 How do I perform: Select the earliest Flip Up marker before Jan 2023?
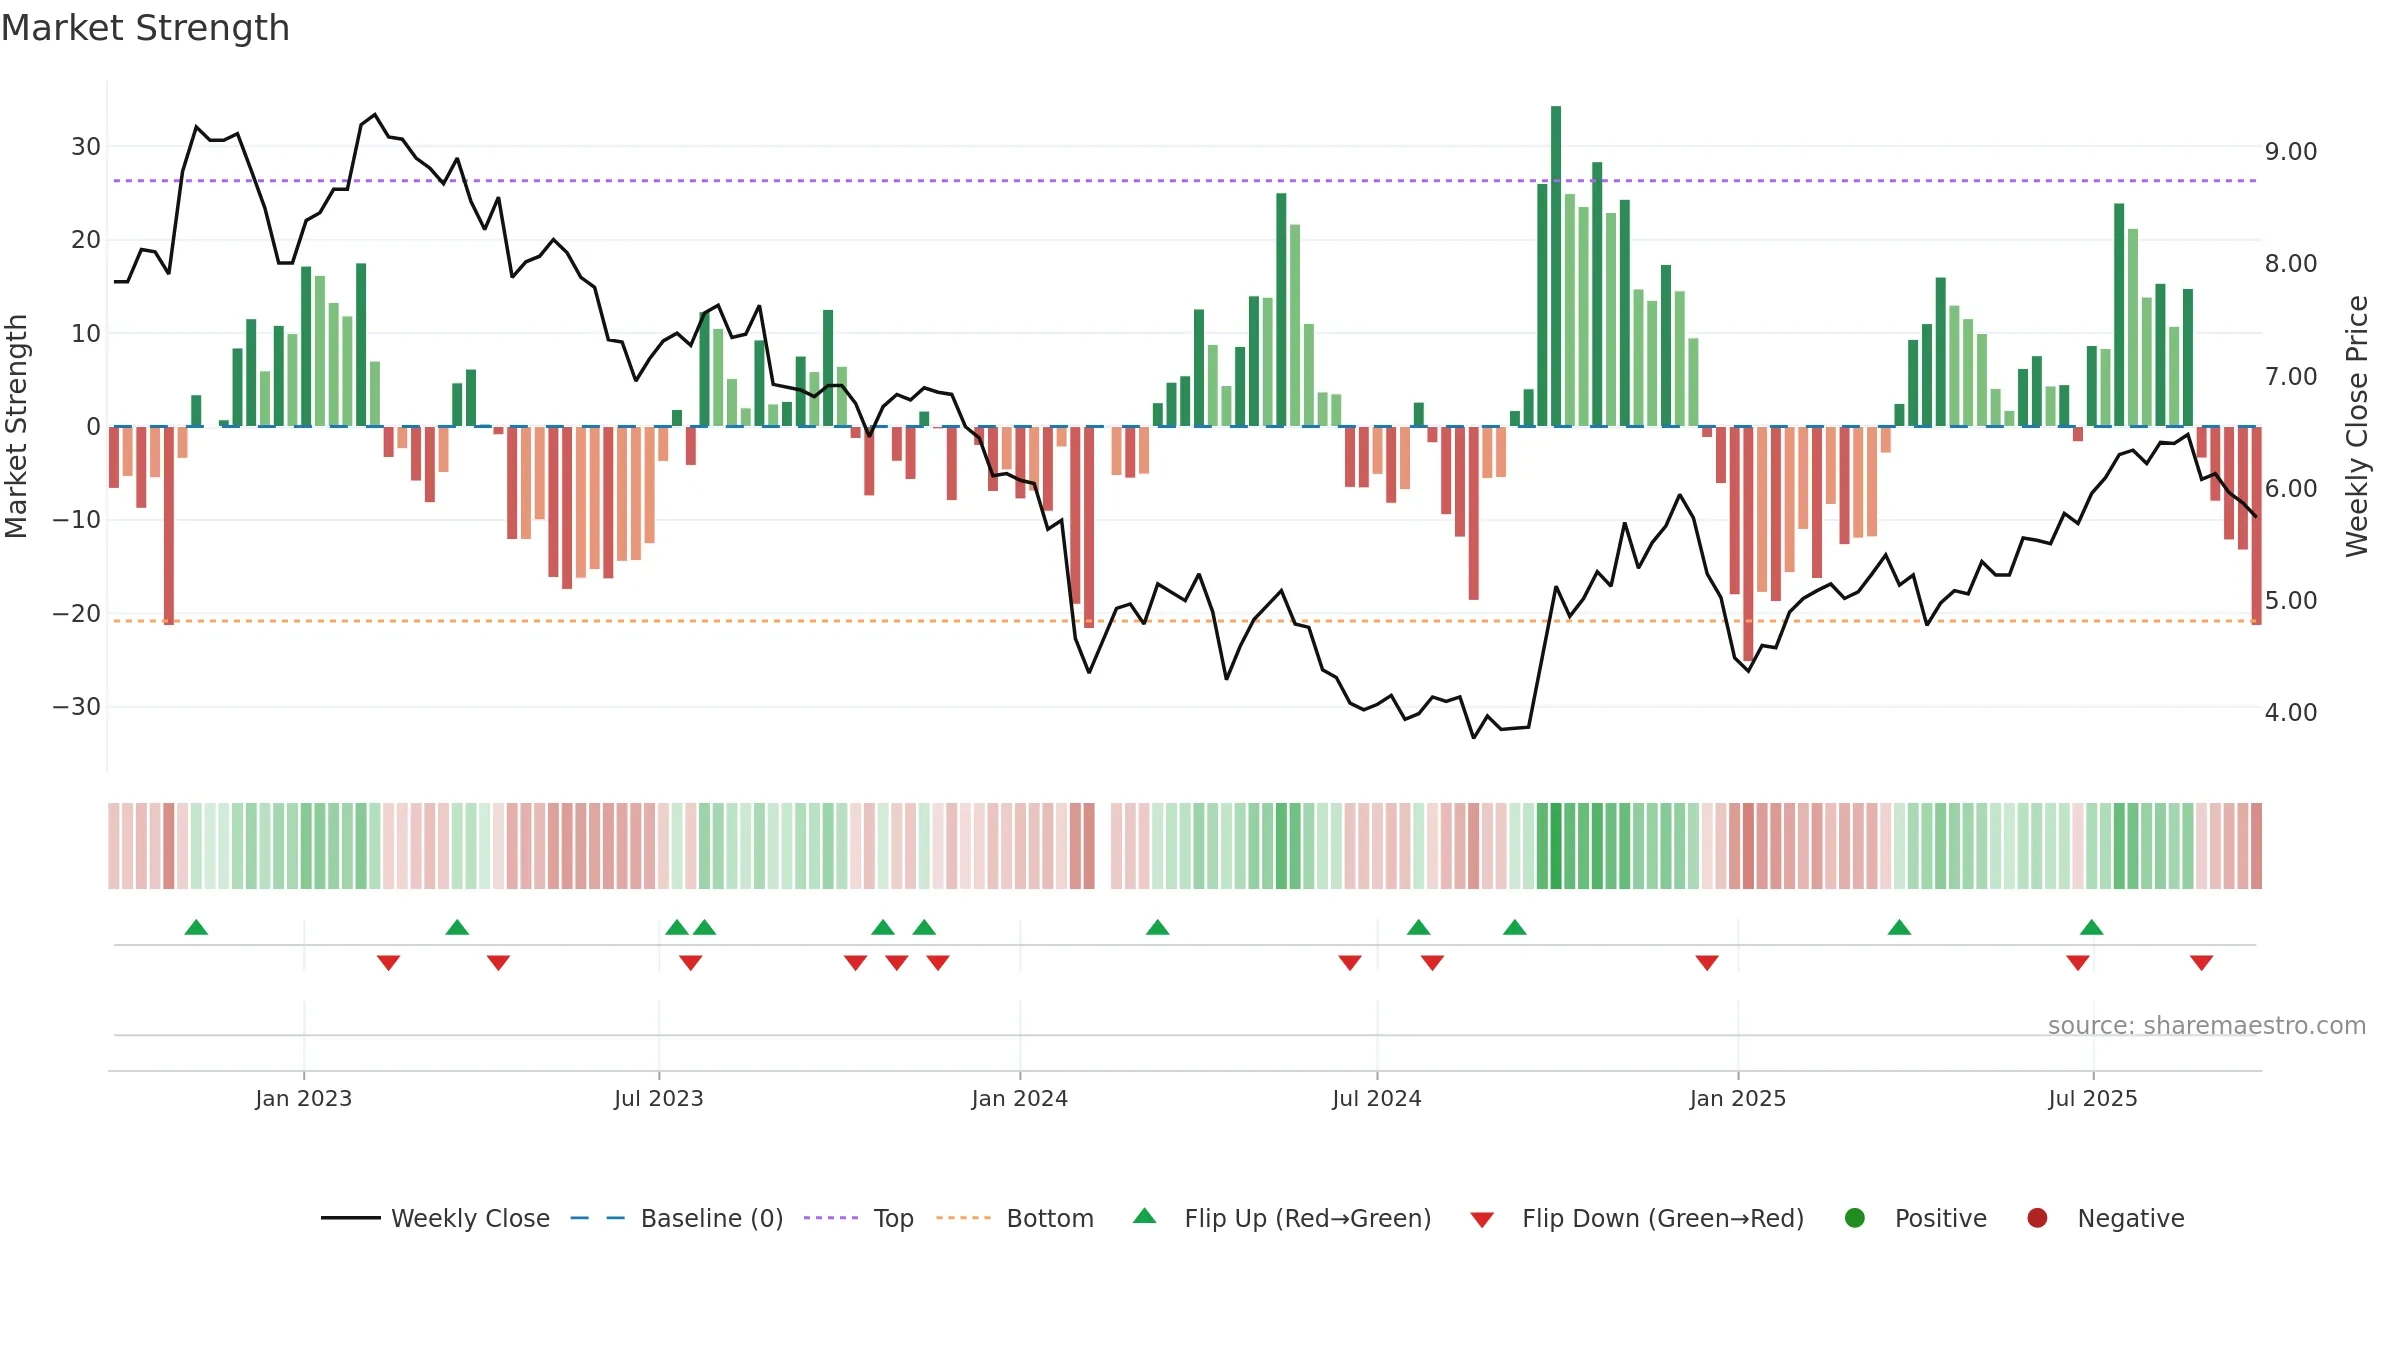196,927
